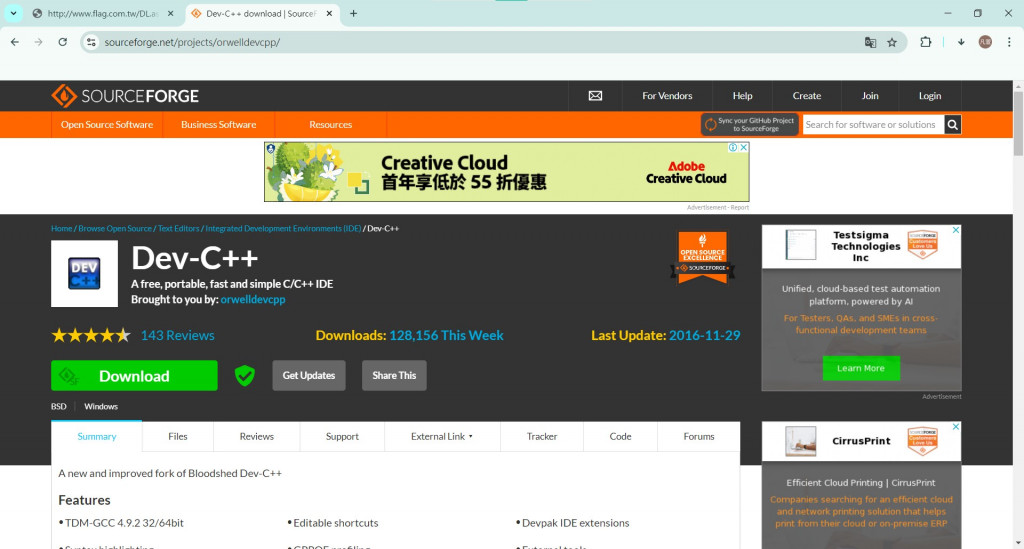Open Resources menu
This screenshot has width=1024, height=549.
coord(330,125)
